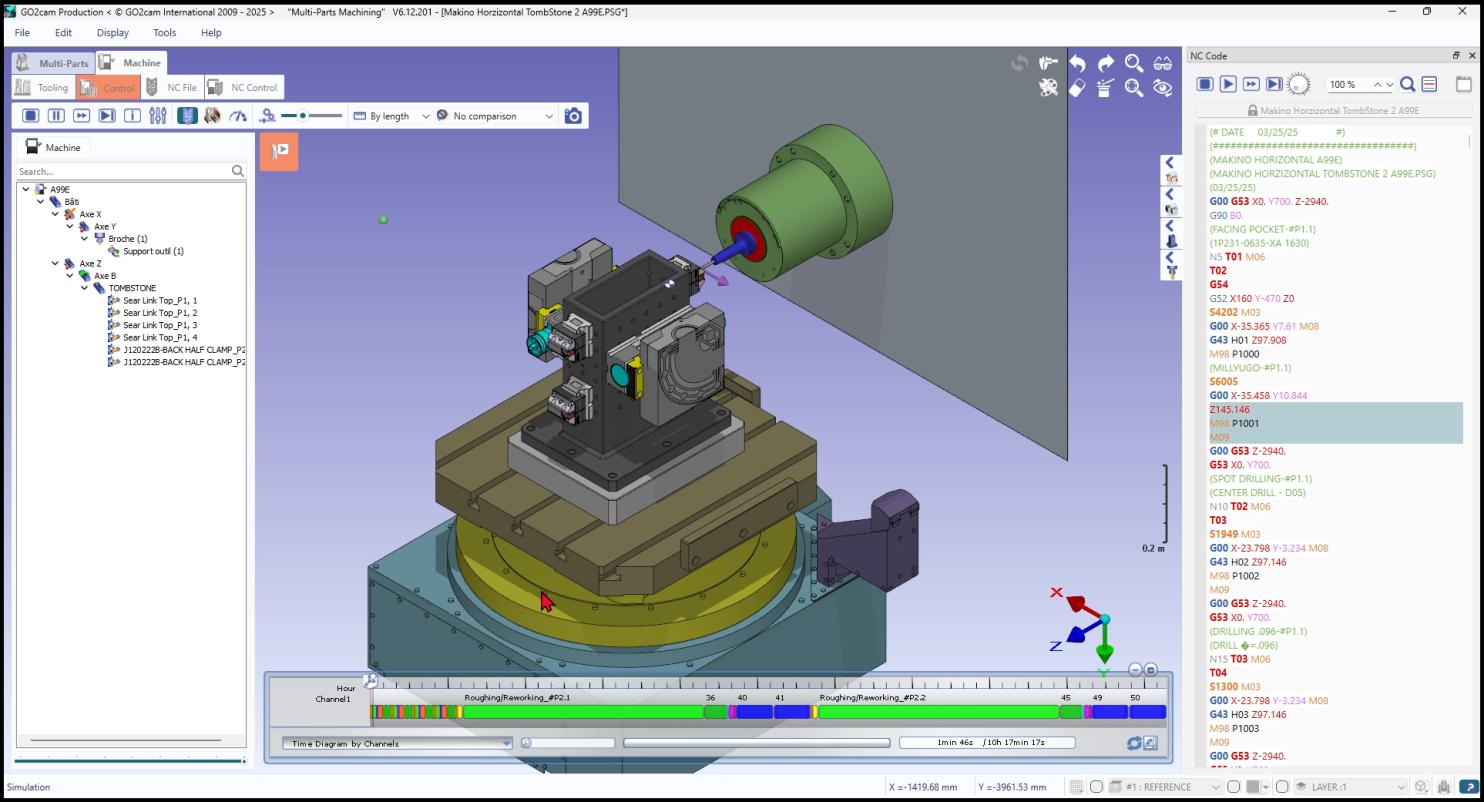Open NC code search with the magnifier icon
This screenshot has height=802, width=1484.
click(1406, 84)
